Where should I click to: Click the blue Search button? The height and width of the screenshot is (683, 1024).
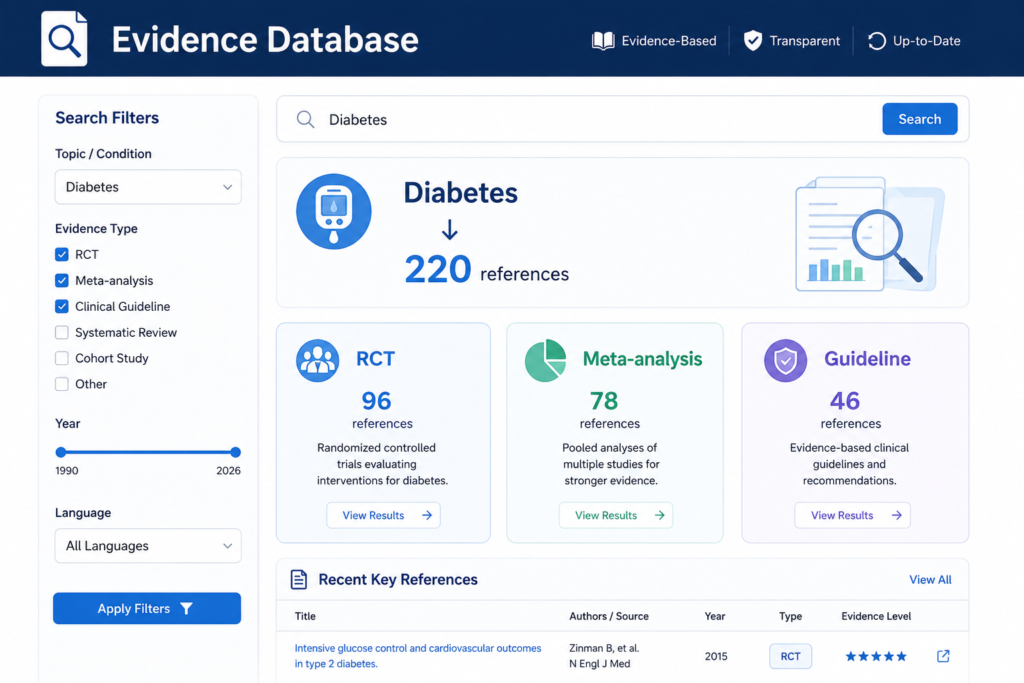(920, 119)
